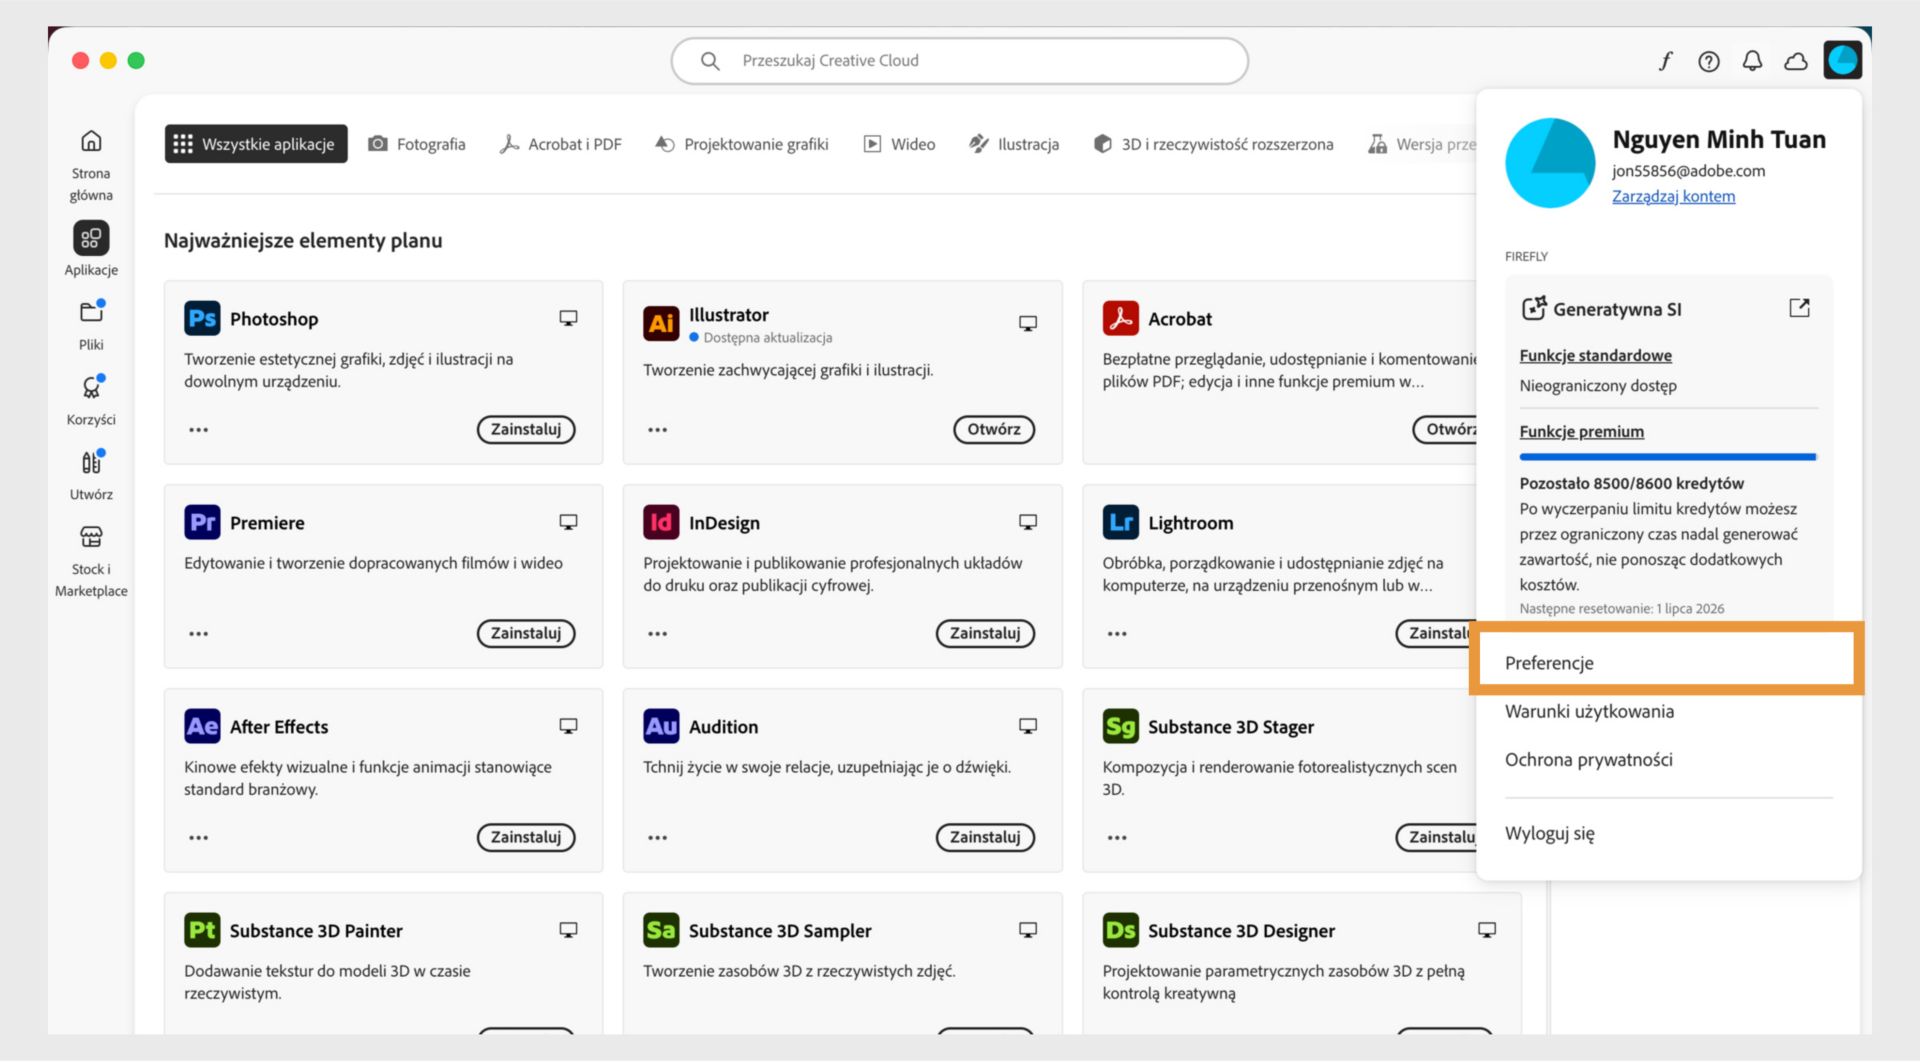
Task: Open more options on InDesign card
Action: click(657, 634)
